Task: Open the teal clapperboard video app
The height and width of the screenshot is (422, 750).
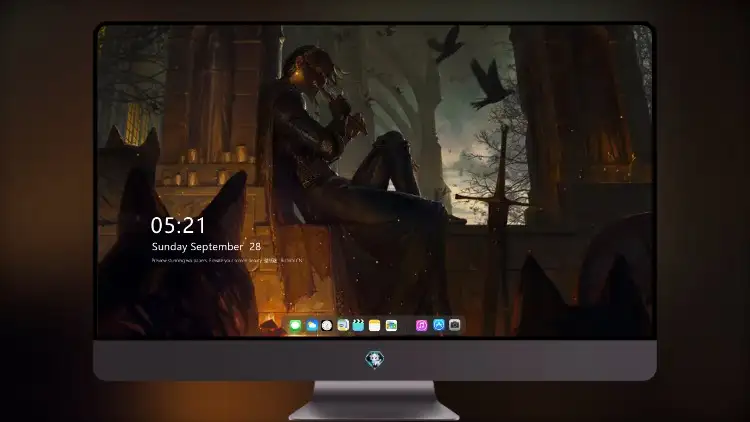Action: coord(358,325)
